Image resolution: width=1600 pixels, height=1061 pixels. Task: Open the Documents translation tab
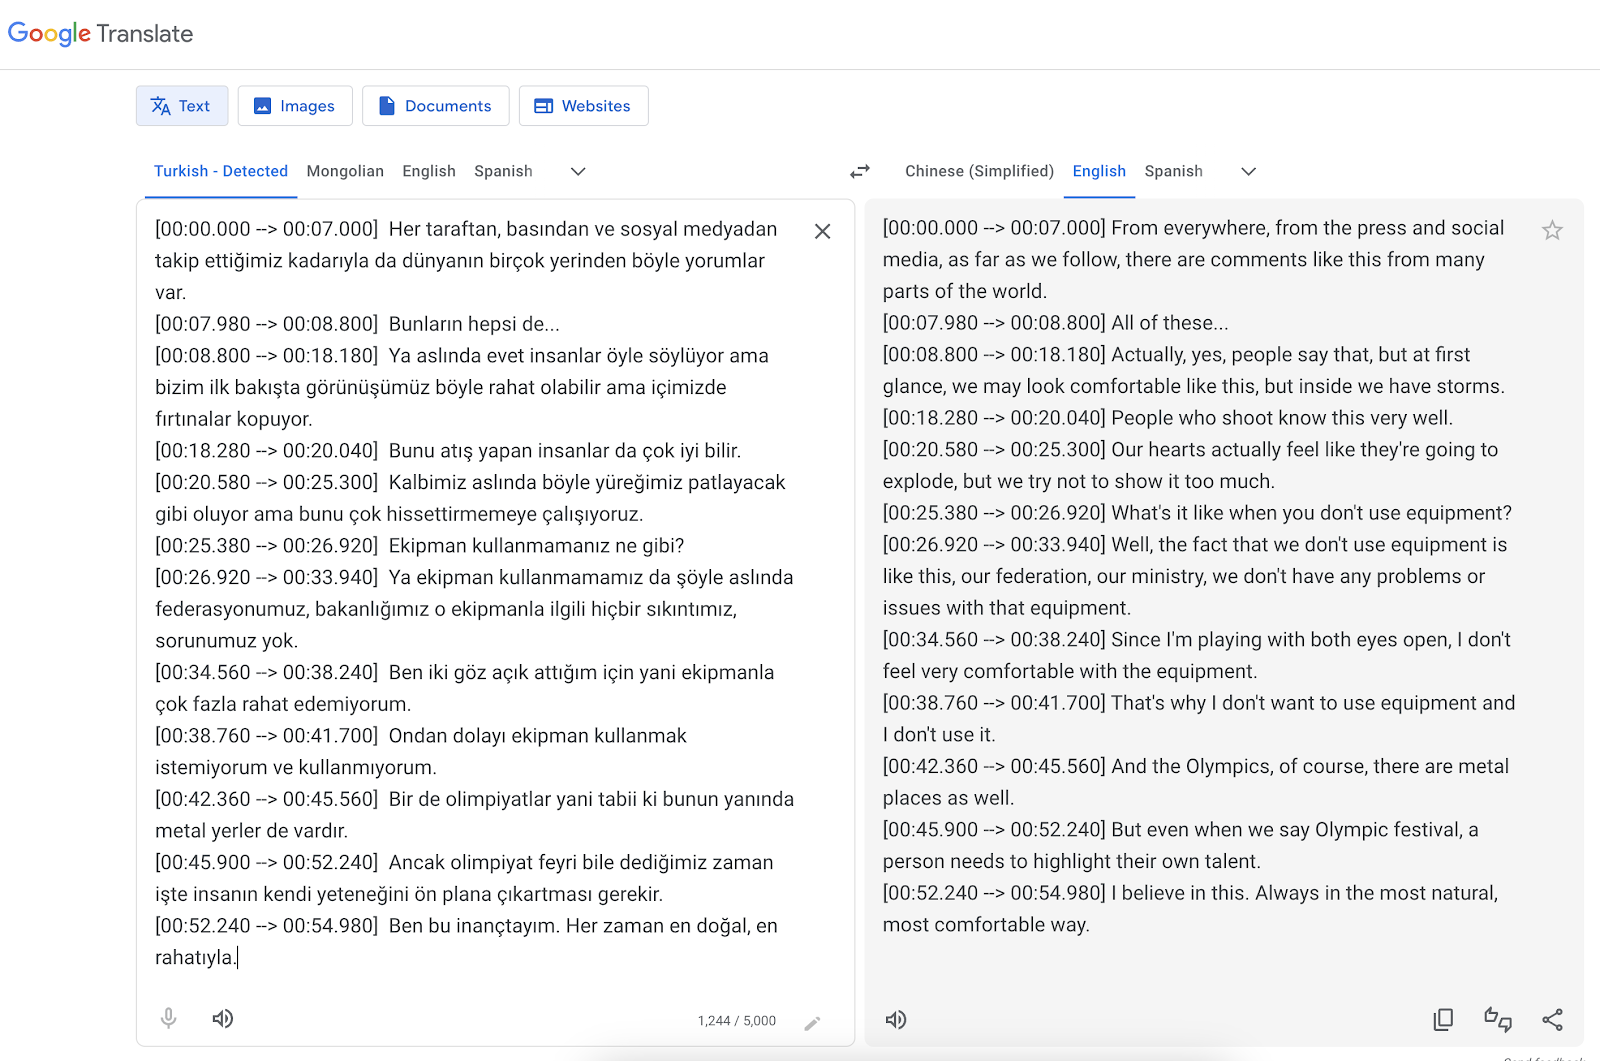435,106
